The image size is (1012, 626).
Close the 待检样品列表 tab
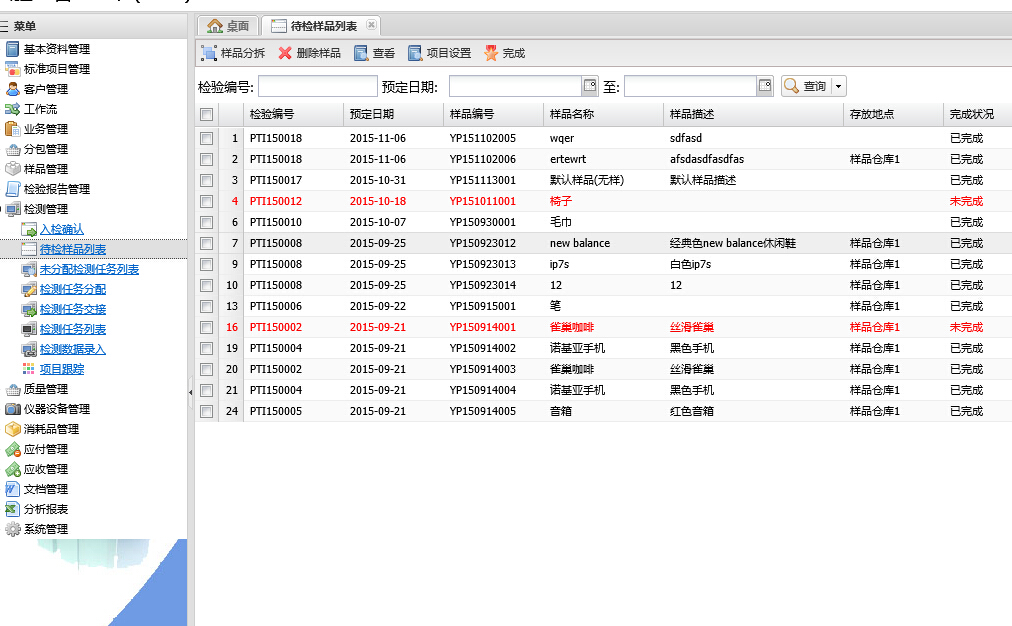click(372, 25)
